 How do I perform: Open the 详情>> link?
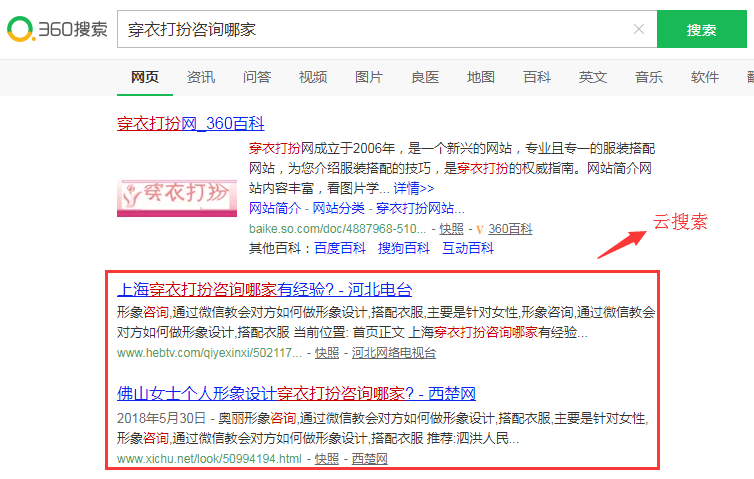414,188
